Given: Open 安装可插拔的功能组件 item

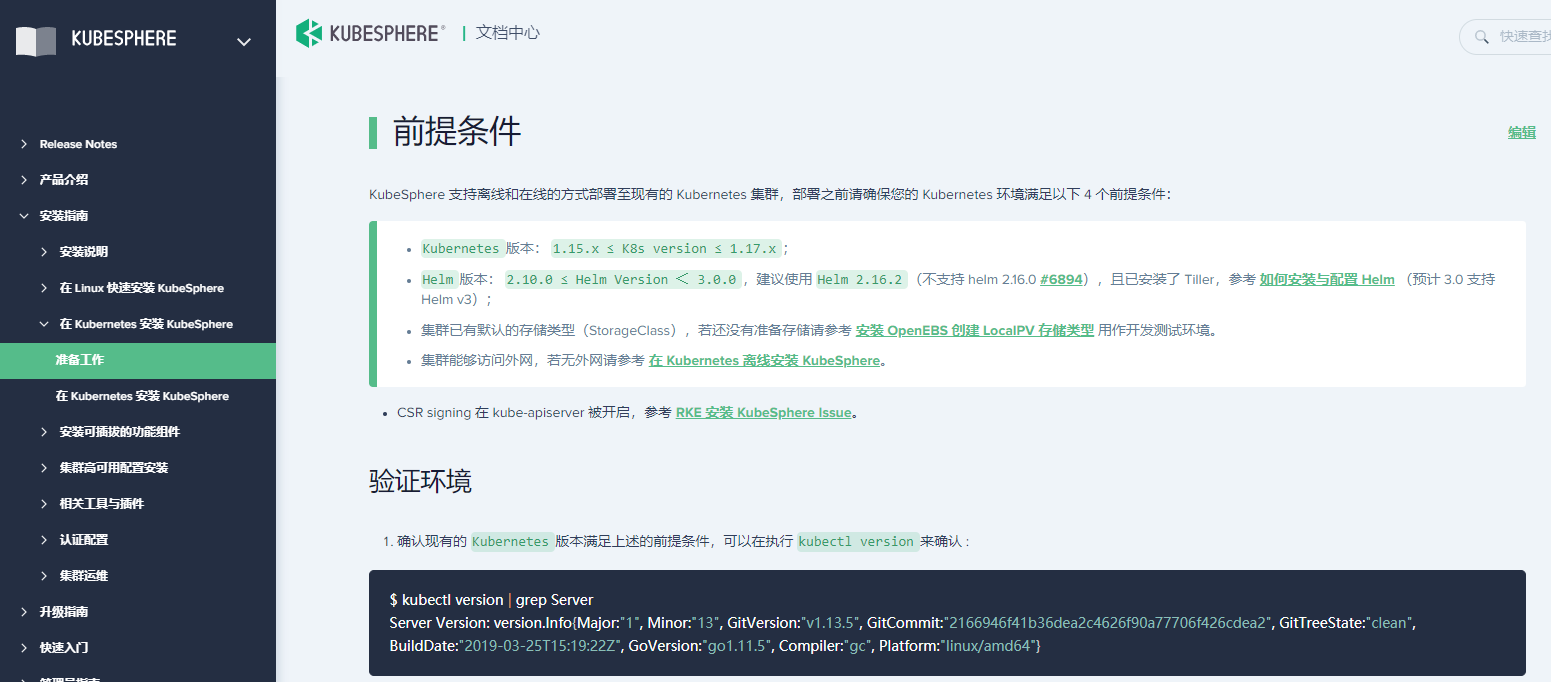Looking at the screenshot, I should click(119, 432).
